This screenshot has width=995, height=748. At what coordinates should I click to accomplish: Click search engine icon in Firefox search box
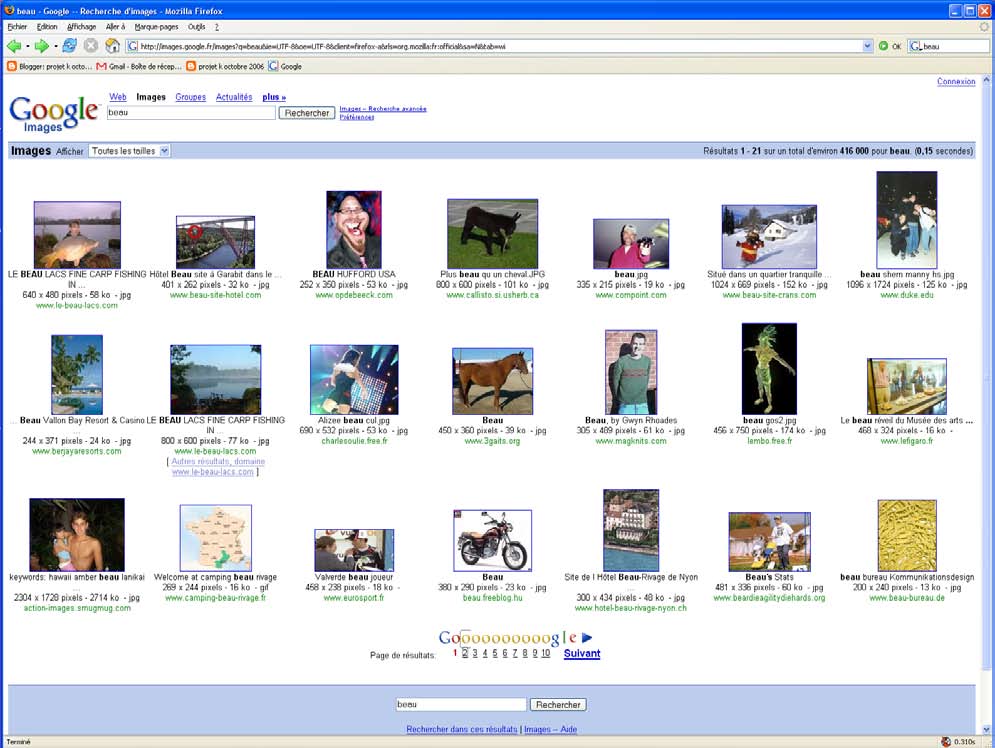pos(916,46)
